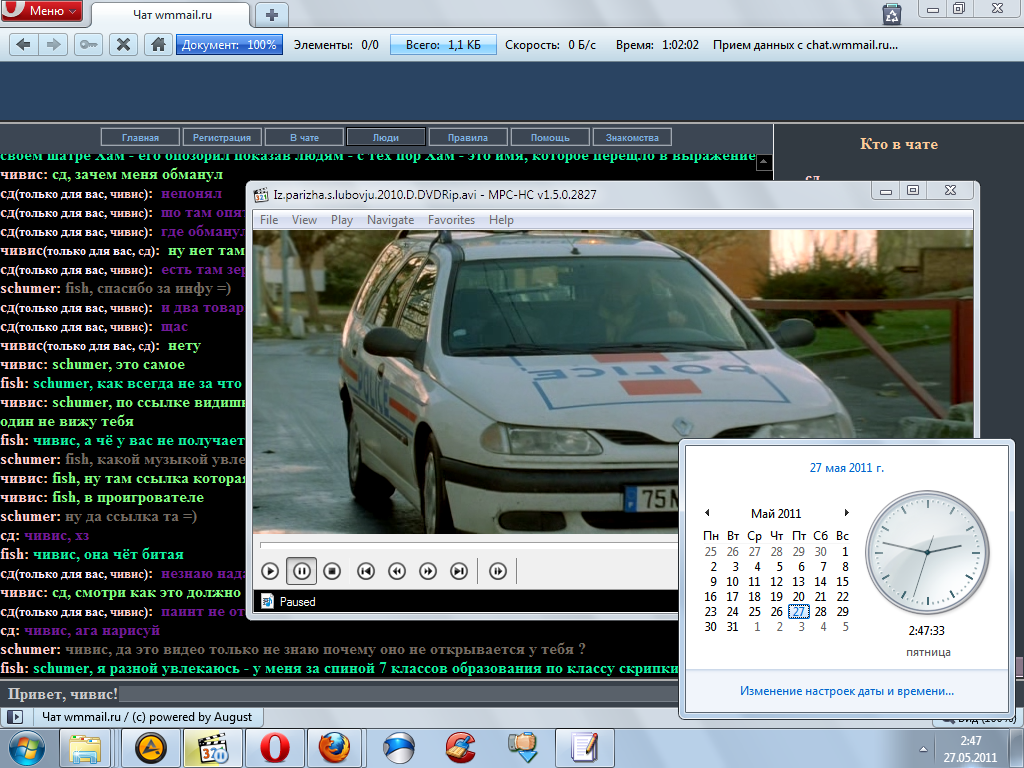Click the MPC-HC seek bar

pyautogui.click(x=469, y=544)
